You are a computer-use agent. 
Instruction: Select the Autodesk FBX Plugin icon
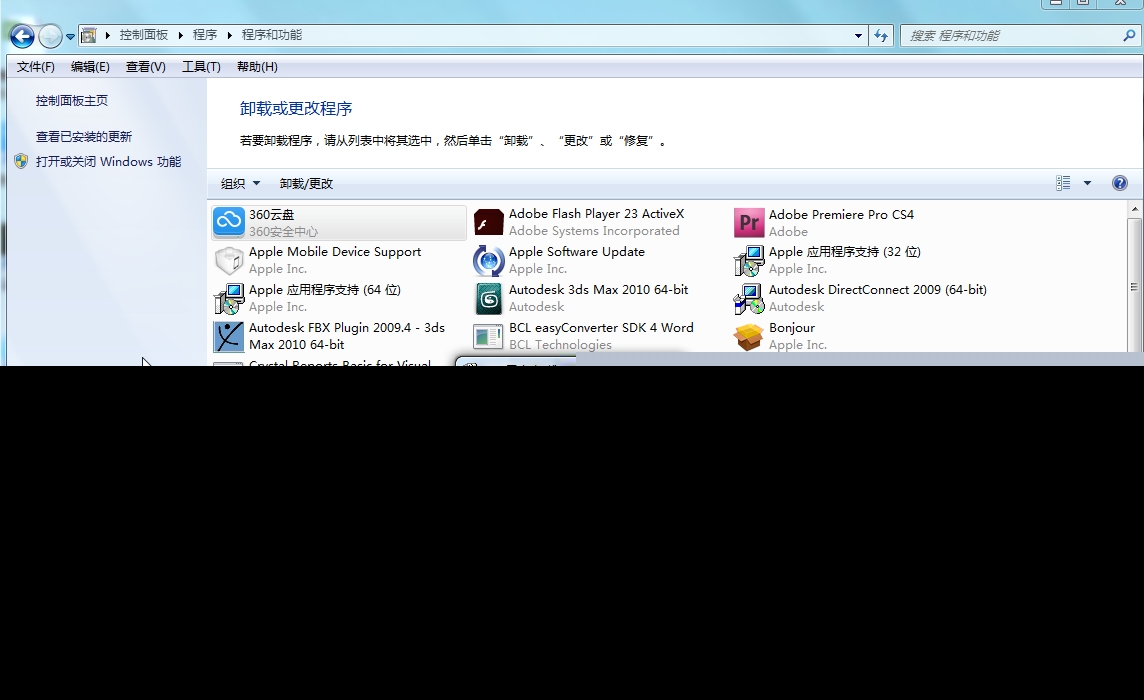click(x=229, y=336)
